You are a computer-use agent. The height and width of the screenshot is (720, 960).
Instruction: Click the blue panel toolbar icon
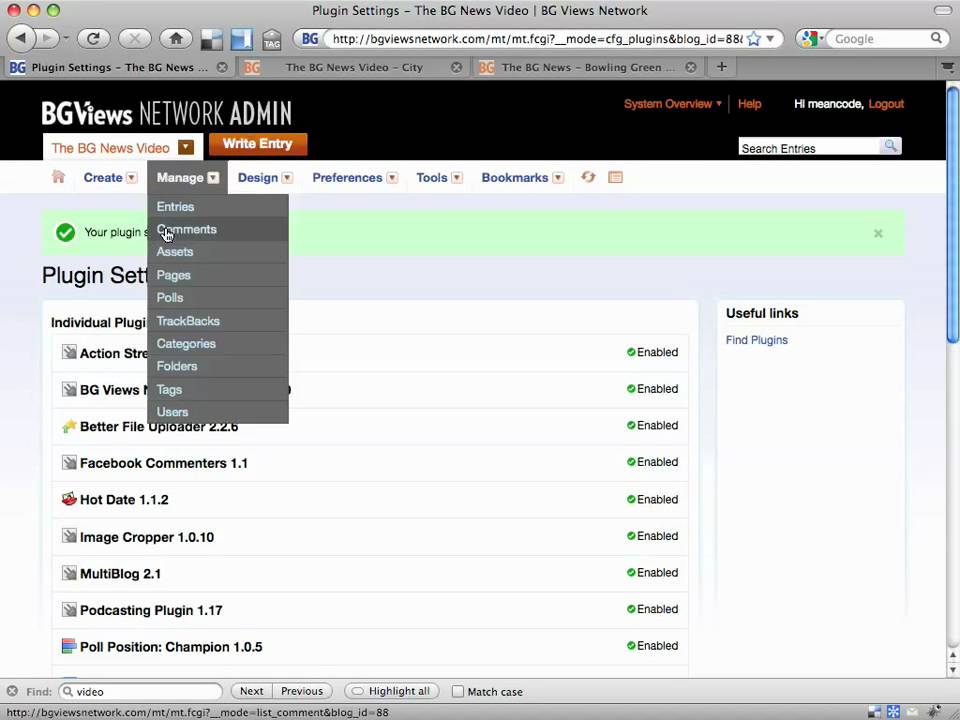(x=241, y=39)
